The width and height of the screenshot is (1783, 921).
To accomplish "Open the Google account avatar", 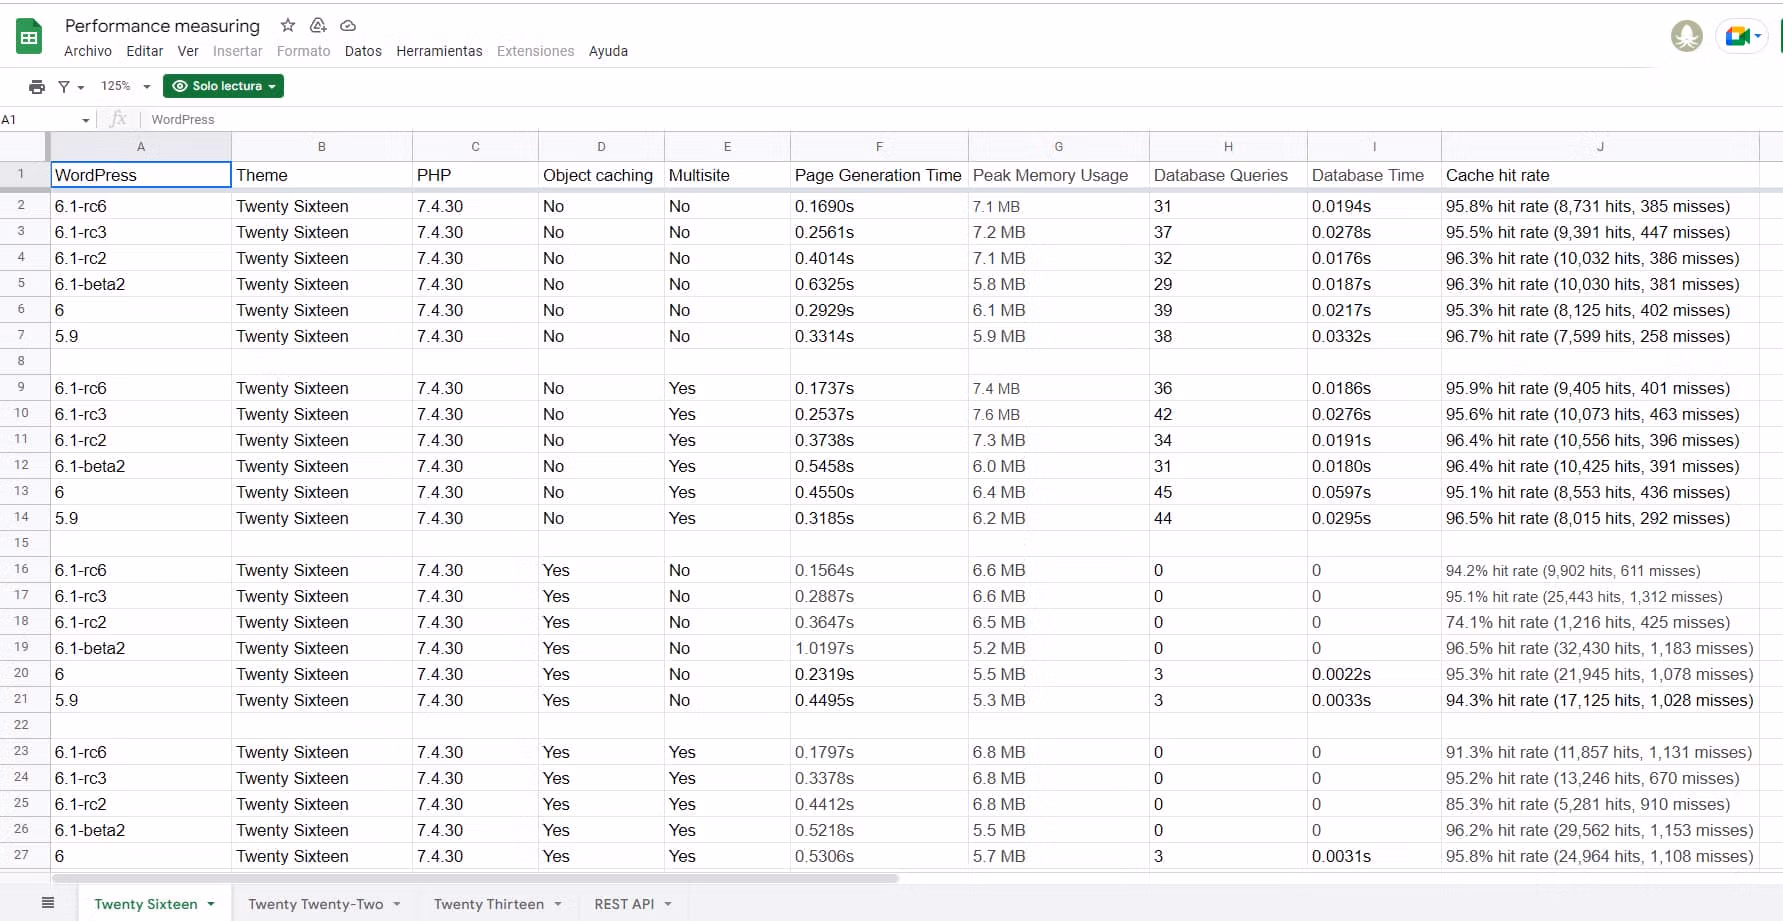I will 1687,37.
